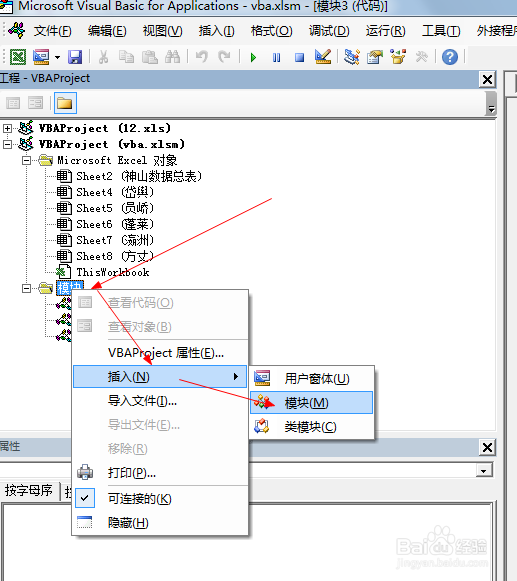
Task: Click the View Object icon in project panel
Action: (36, 103)
